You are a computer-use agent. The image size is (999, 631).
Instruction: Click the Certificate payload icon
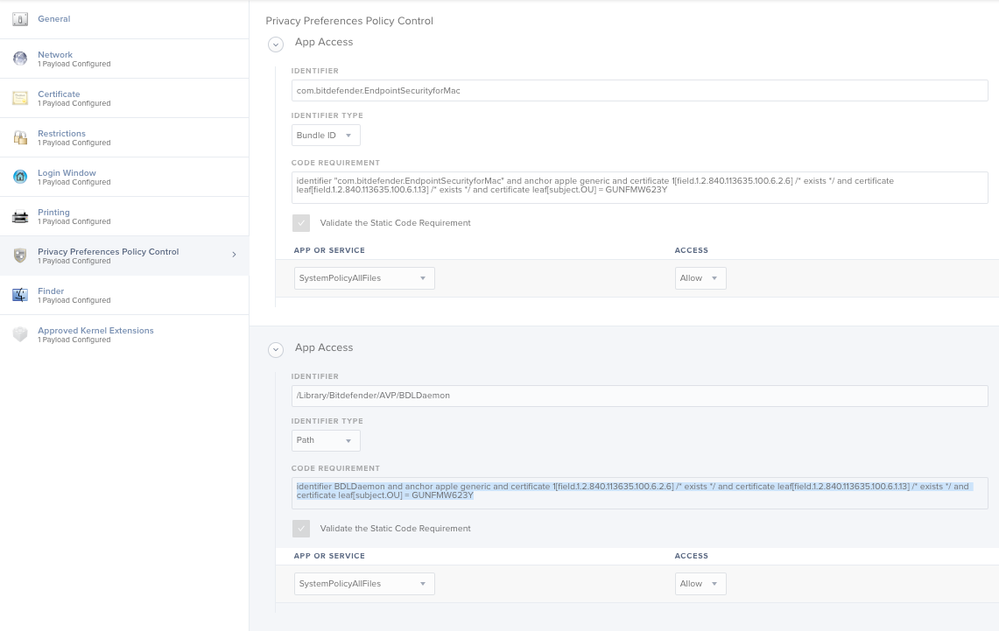pos(20,98)
